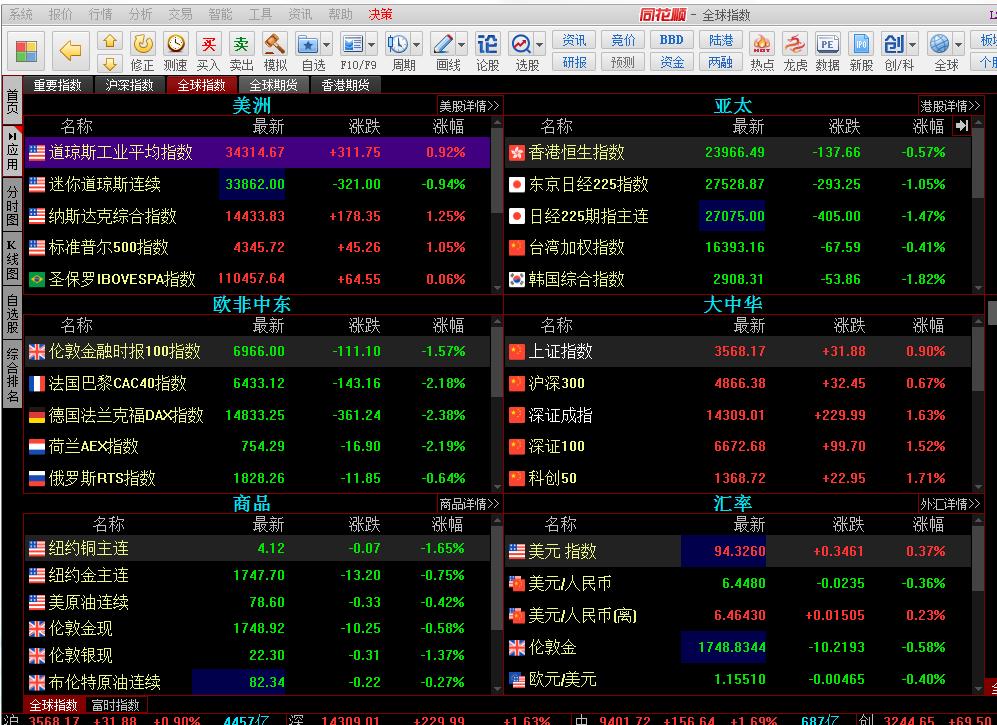Select the 分时图 sidebar tab
The image size is (997, 725).
pyautogui.click(x=11, y=205)
